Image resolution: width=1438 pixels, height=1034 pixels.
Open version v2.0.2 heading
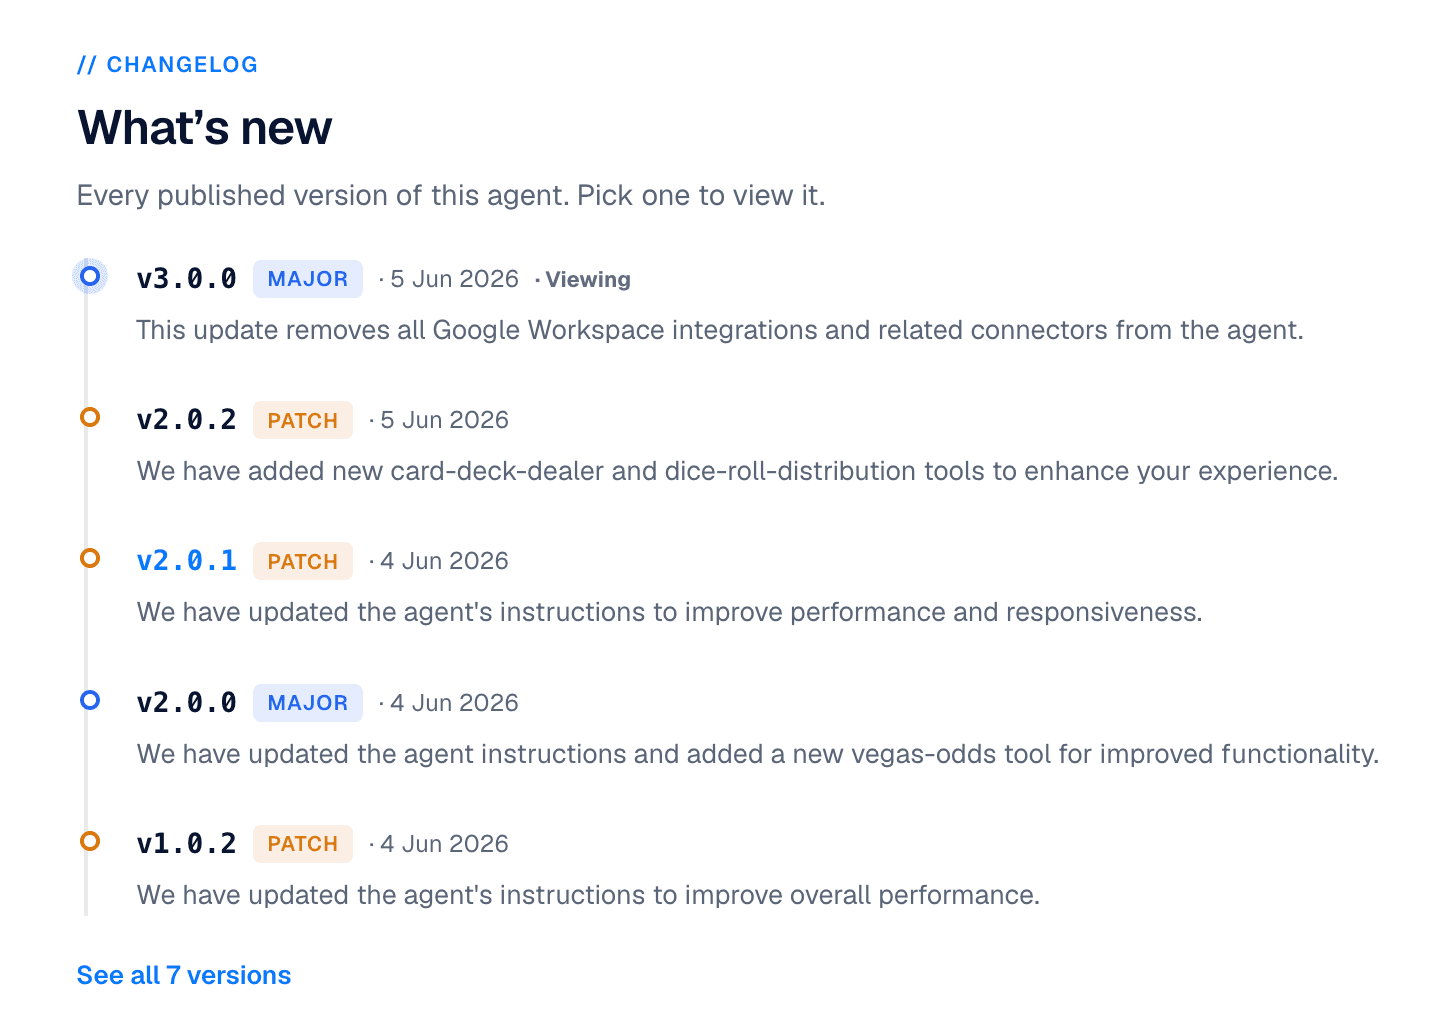pyautogui.click(x=186, y=420)
